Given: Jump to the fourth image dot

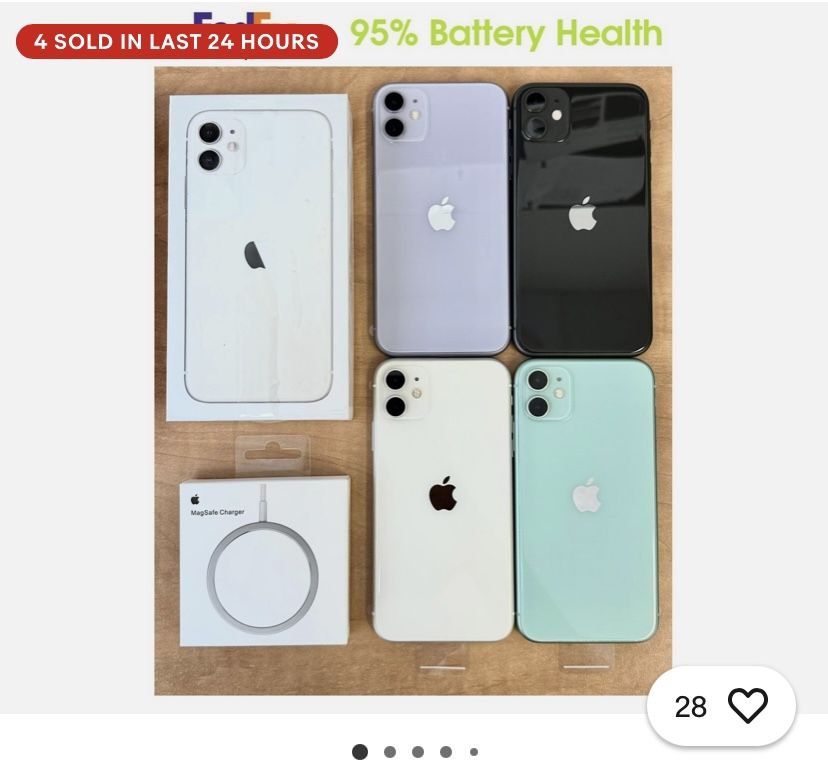Looking at the screenshot, I should click(x=446, y=752).
